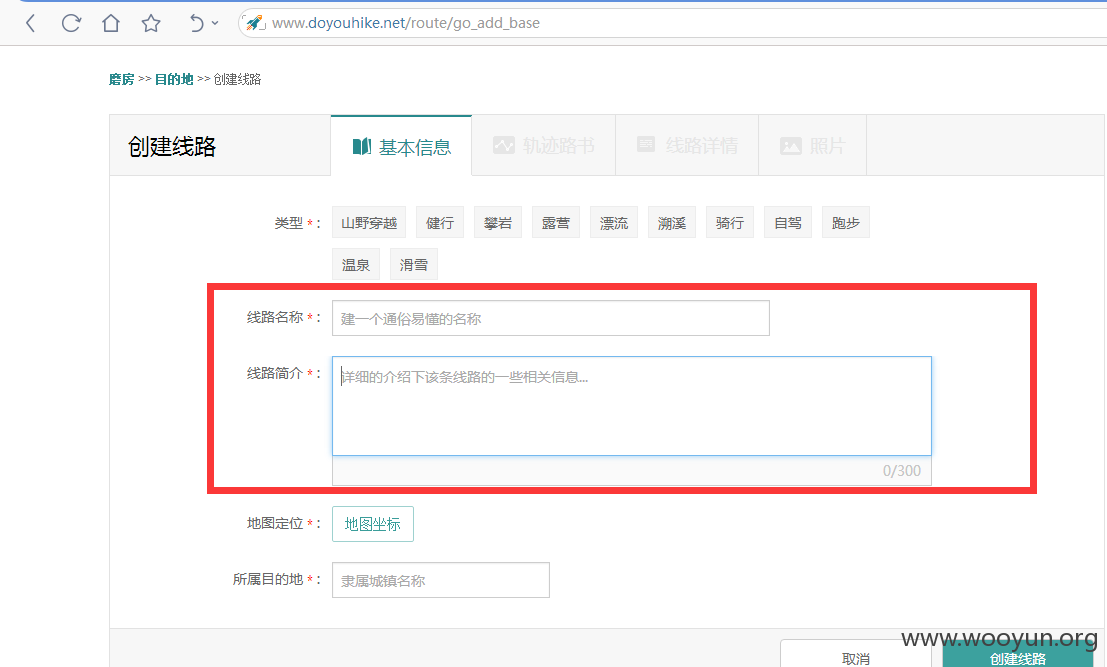Select route type 溯溪
Screen dimensions: 1107x667
[671, 222]
